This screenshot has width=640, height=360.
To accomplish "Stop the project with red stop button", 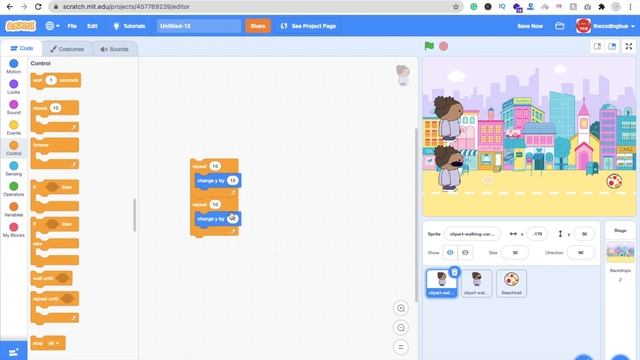I will tap(444, 46).
